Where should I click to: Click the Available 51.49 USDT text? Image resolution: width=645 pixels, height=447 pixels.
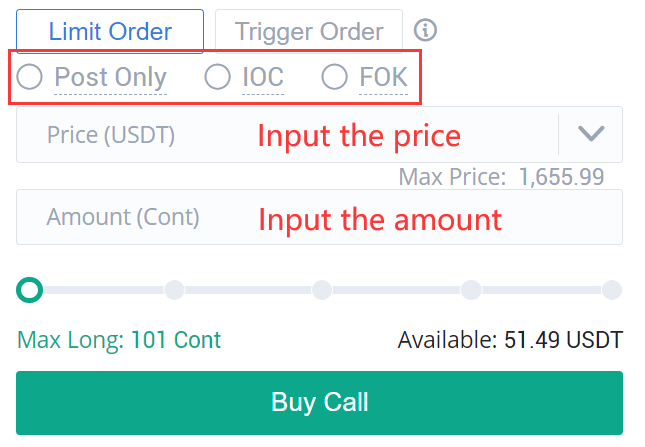point(510,340)
